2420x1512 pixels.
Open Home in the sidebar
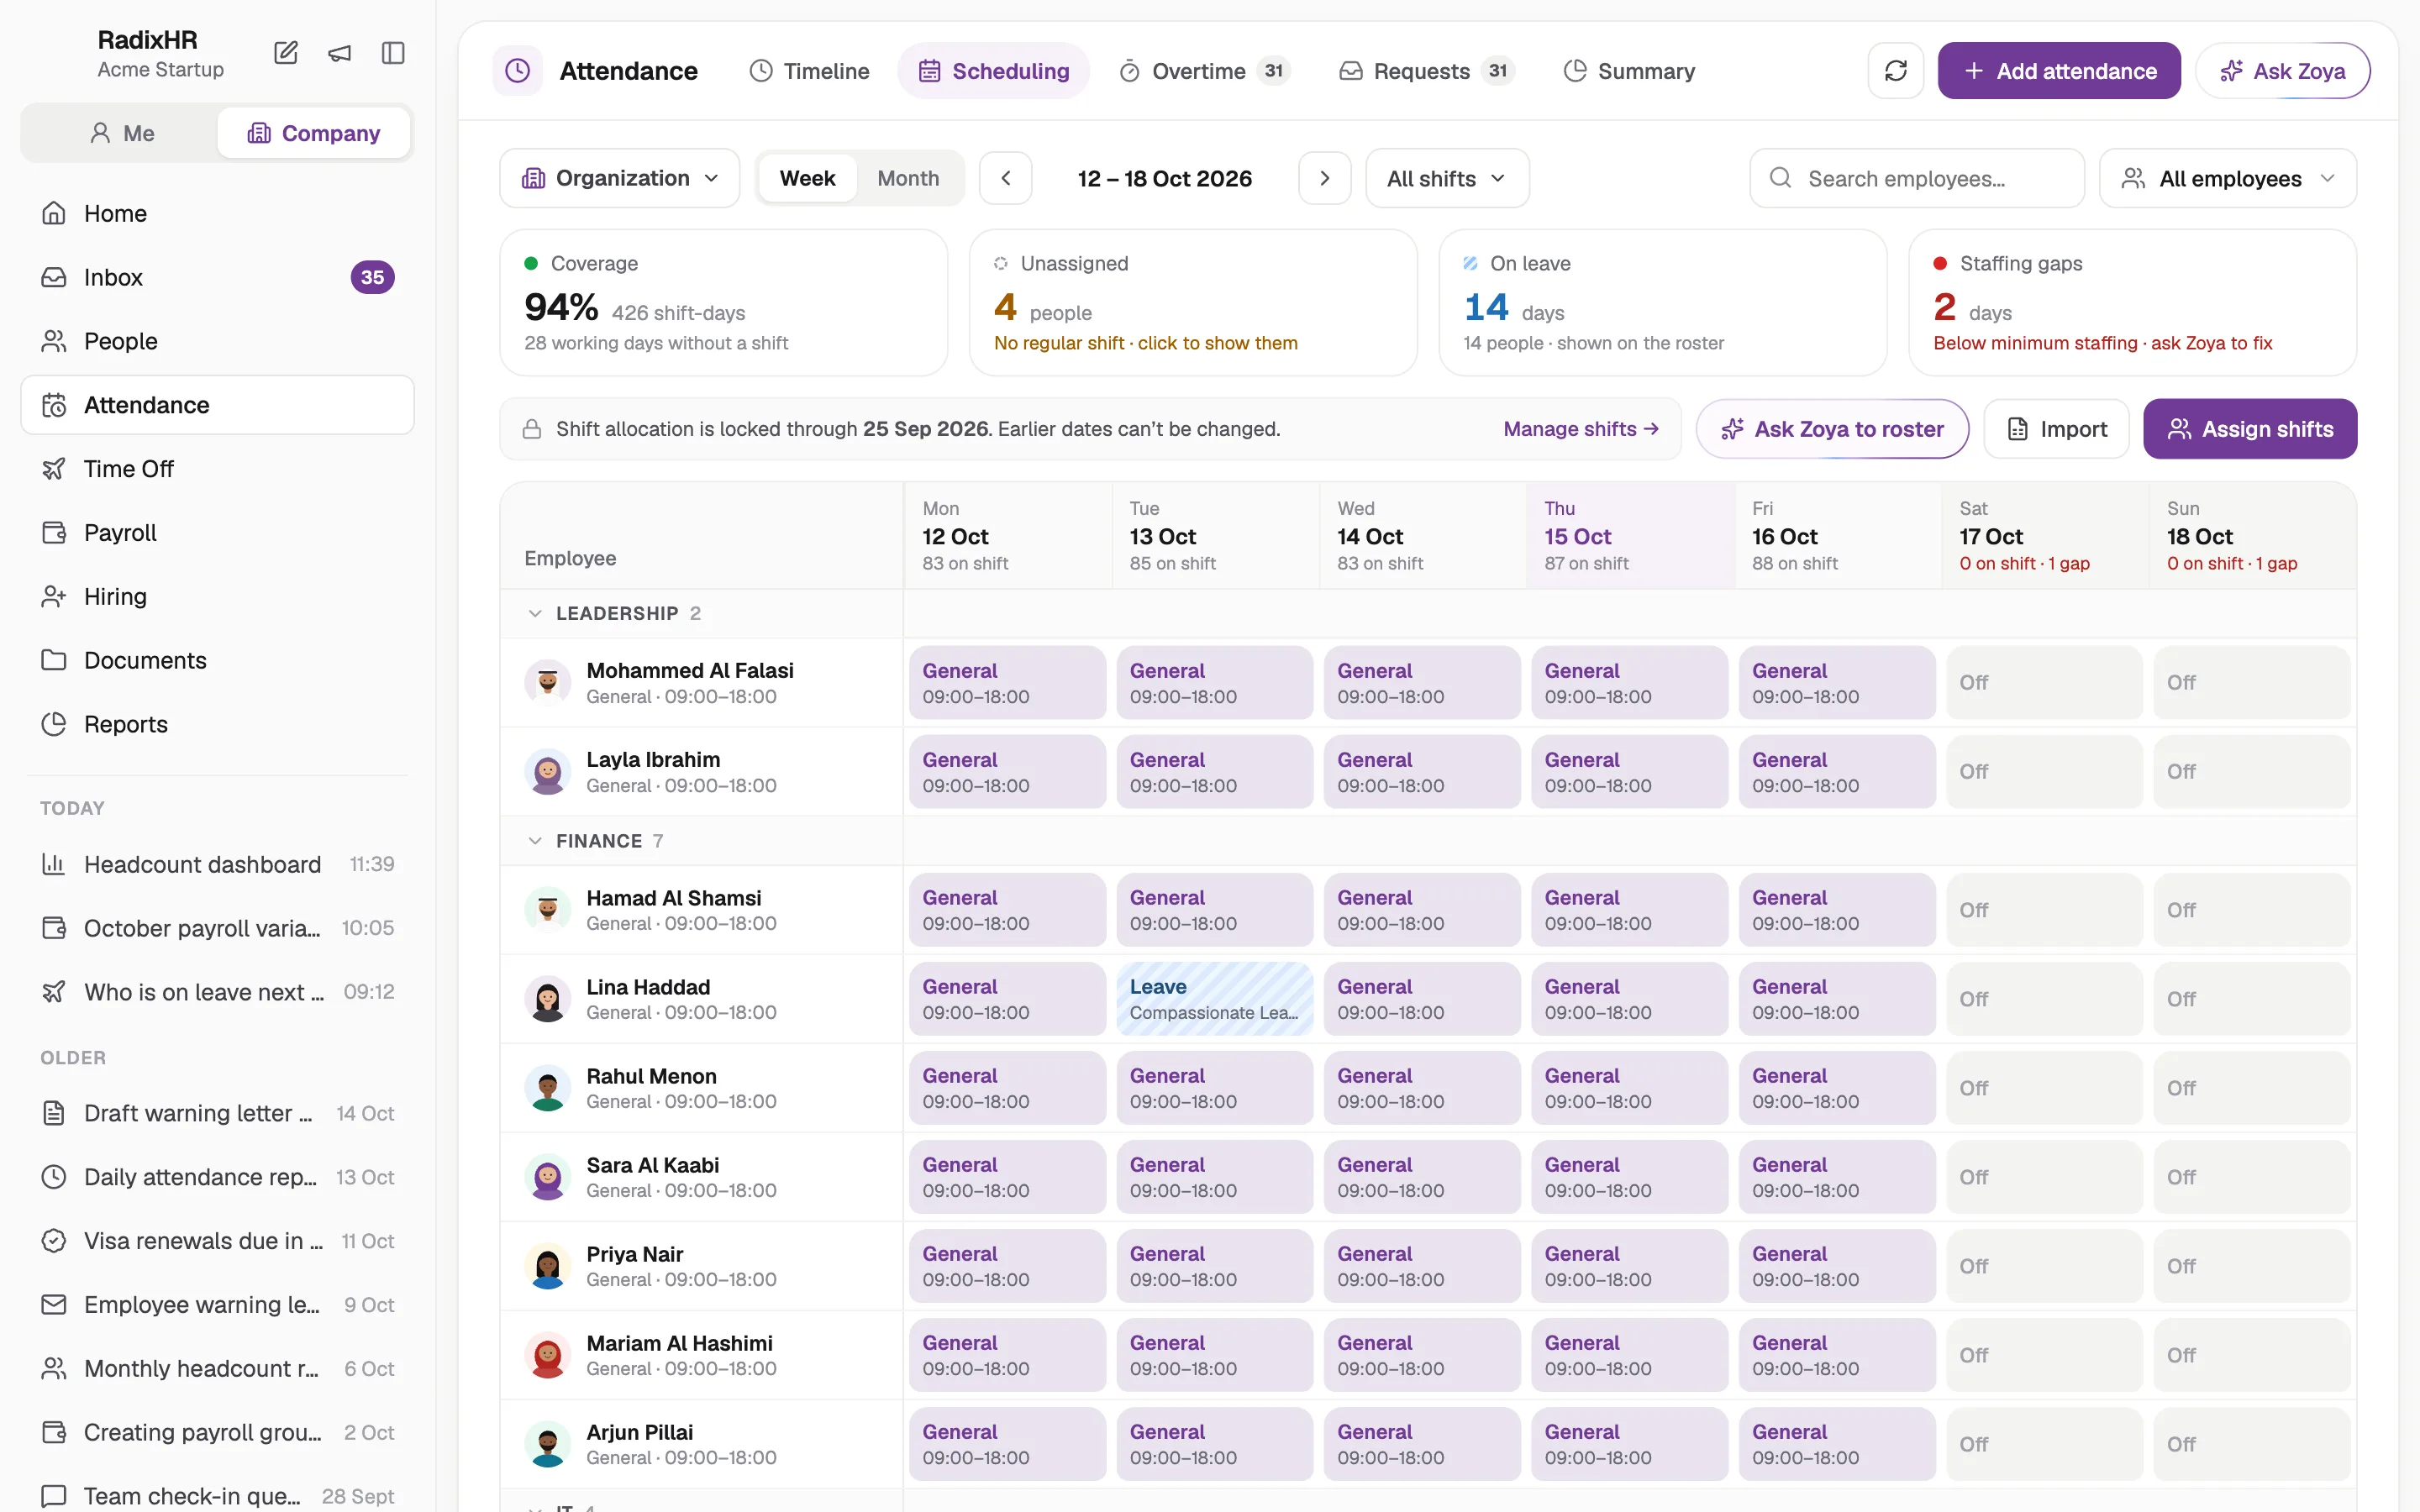[217, 213]
